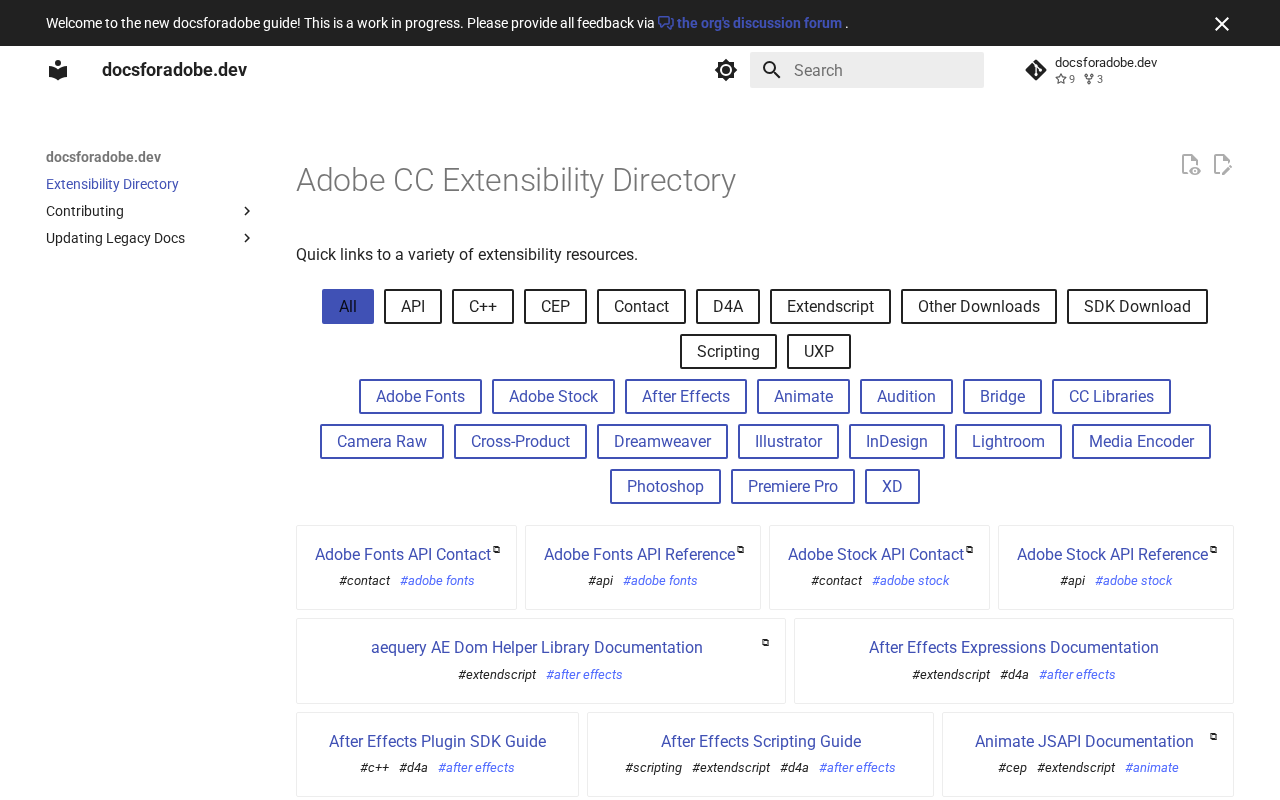Filter by the After Effects product
1280x800 pixels.
(x=686, y=397)
